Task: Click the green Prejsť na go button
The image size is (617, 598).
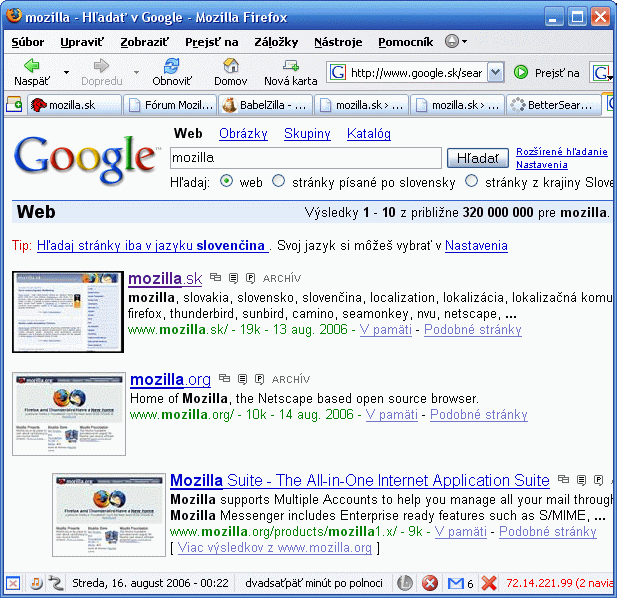Action: pyautogui.click(x=547, y=73)
